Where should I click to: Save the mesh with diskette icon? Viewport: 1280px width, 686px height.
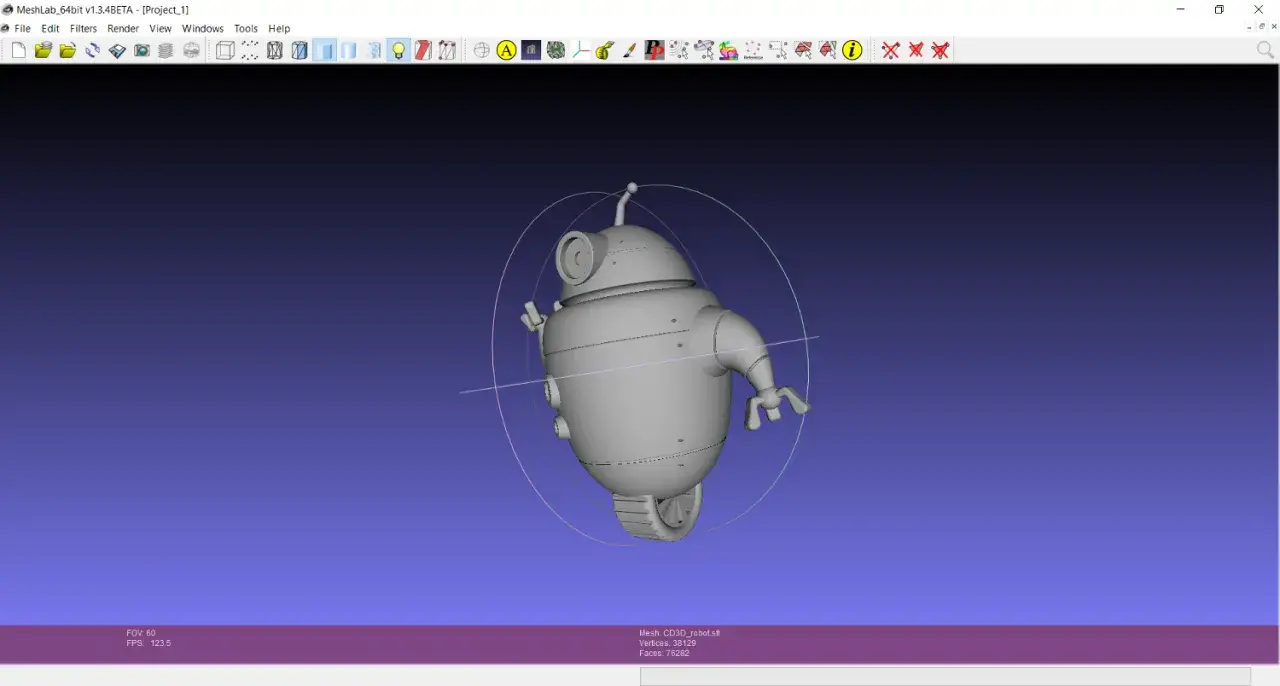tap(117, 50)
